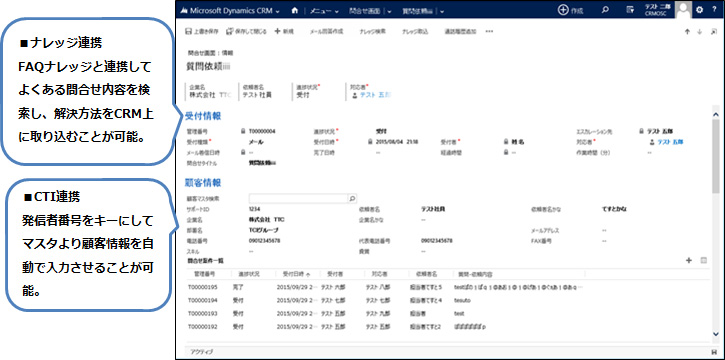Click ナレッジ検索 in command bar
Image resolution: width=725 pixels, height=360 pixels.
[x=372, y=31]
